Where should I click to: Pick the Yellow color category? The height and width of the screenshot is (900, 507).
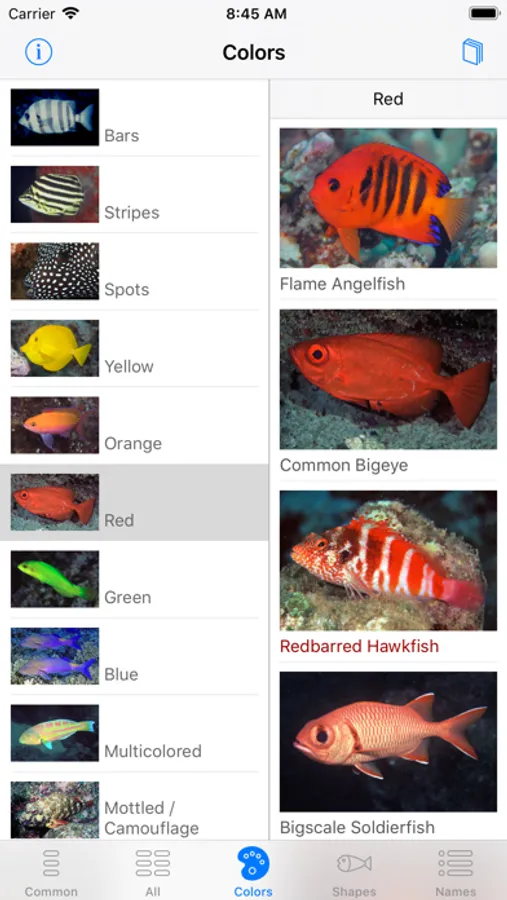[x=134, y=348]
